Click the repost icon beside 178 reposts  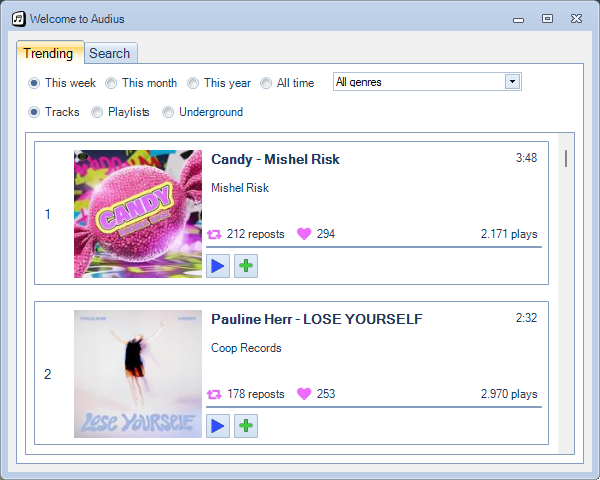point(214,394)
